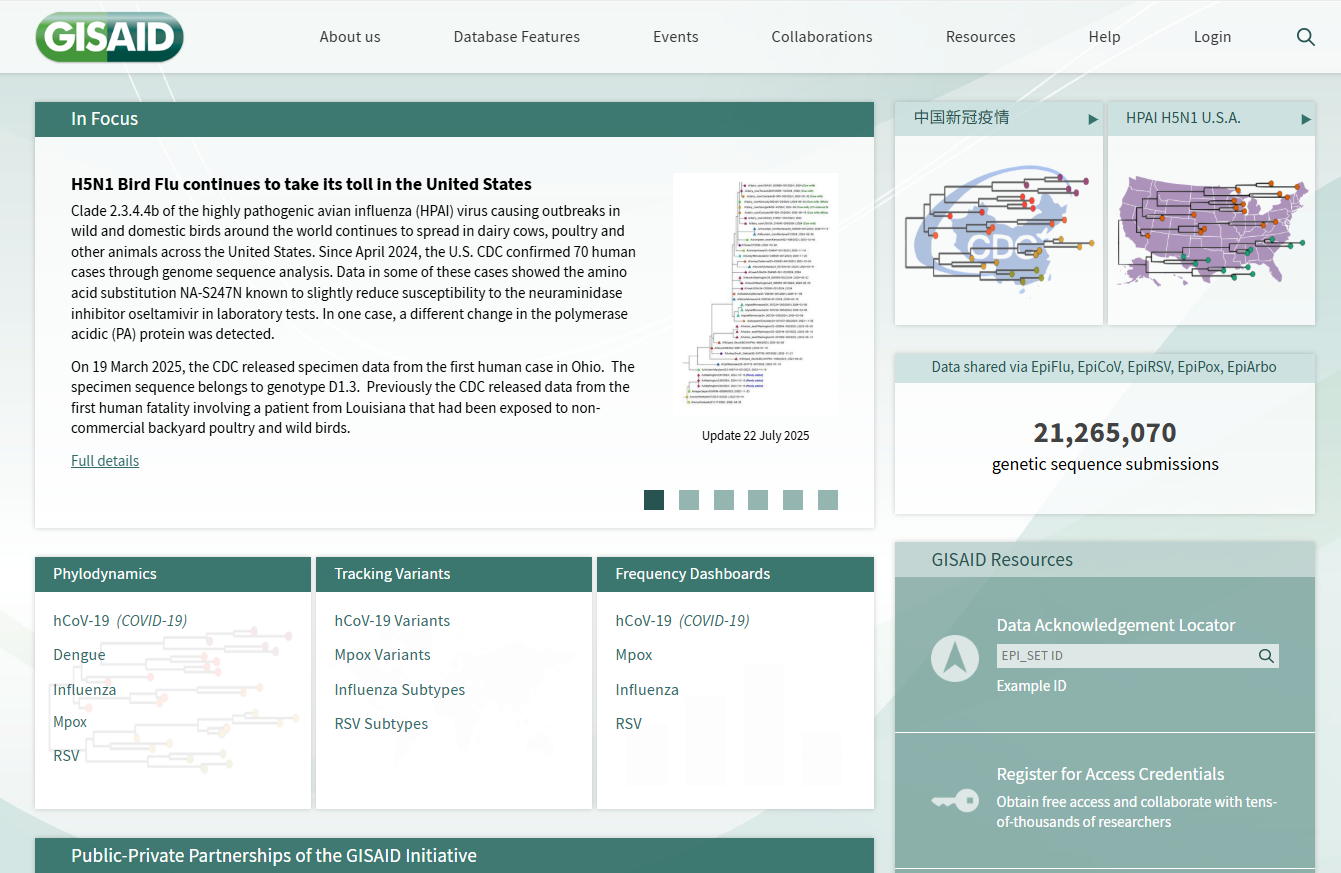
Task: Open the search magnifier in top navigation
Action: click(x=1305, y=37)
